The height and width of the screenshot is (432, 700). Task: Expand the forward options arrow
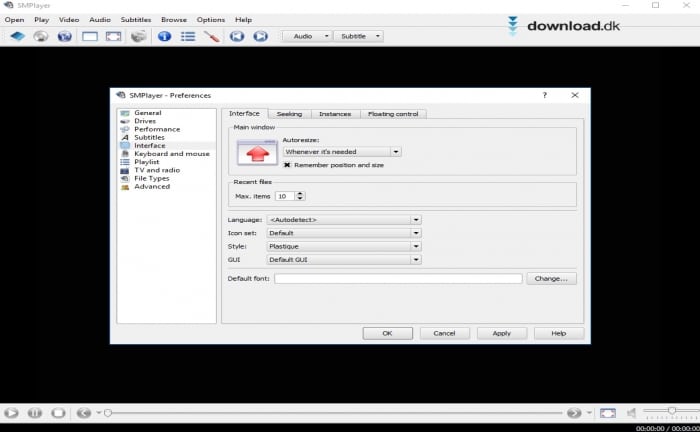point(589,413)
